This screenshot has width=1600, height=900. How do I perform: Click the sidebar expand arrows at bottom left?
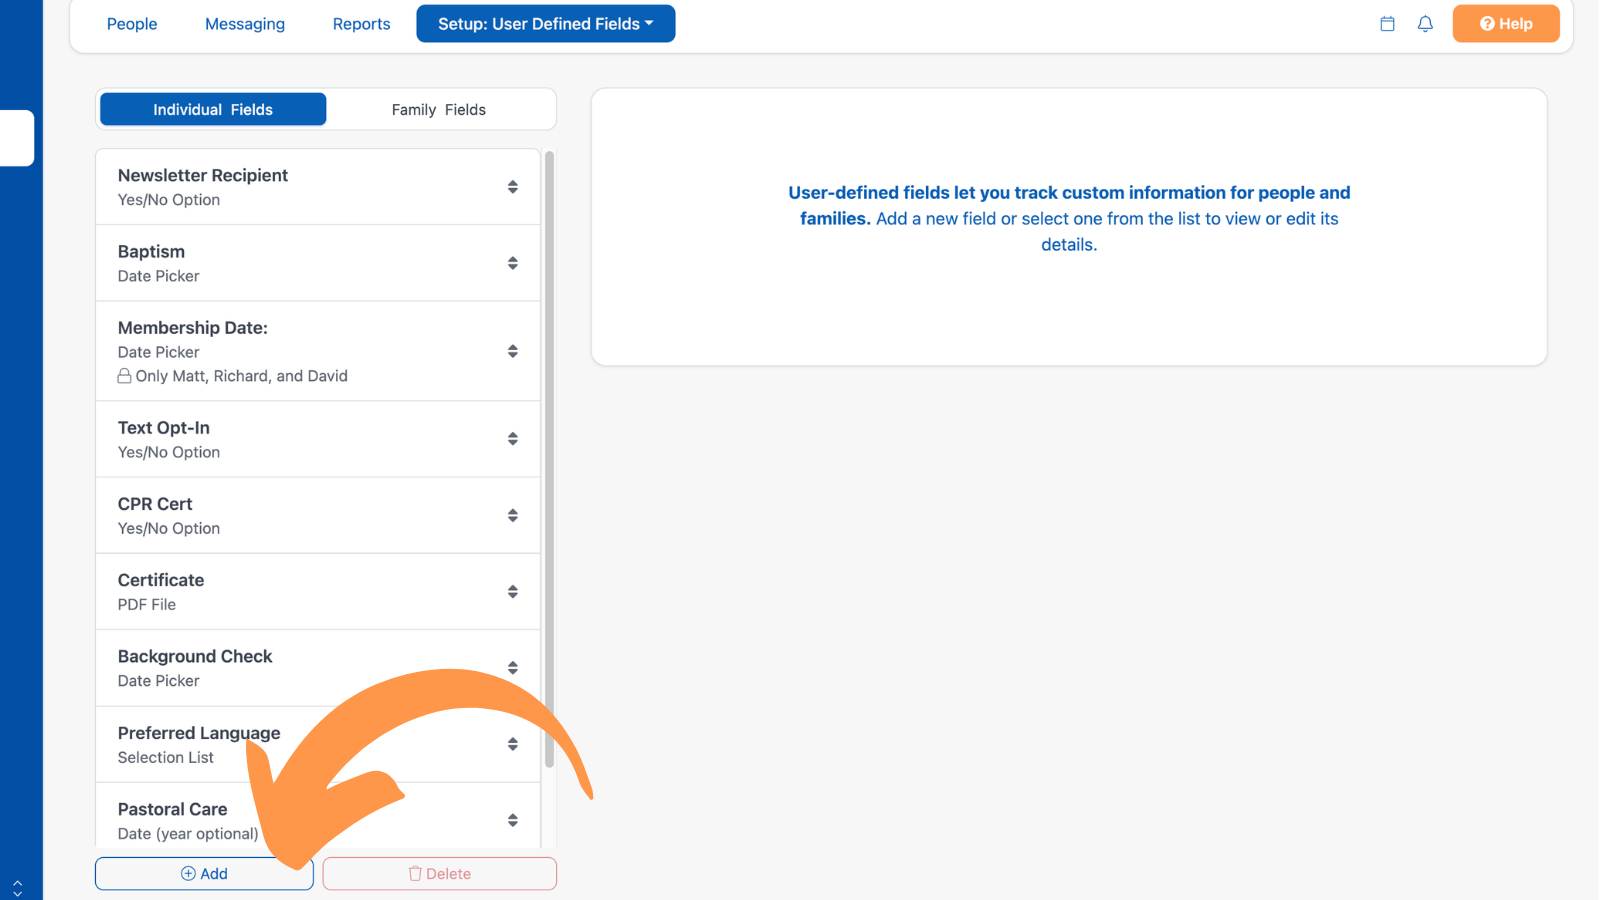tap(17, 888)
